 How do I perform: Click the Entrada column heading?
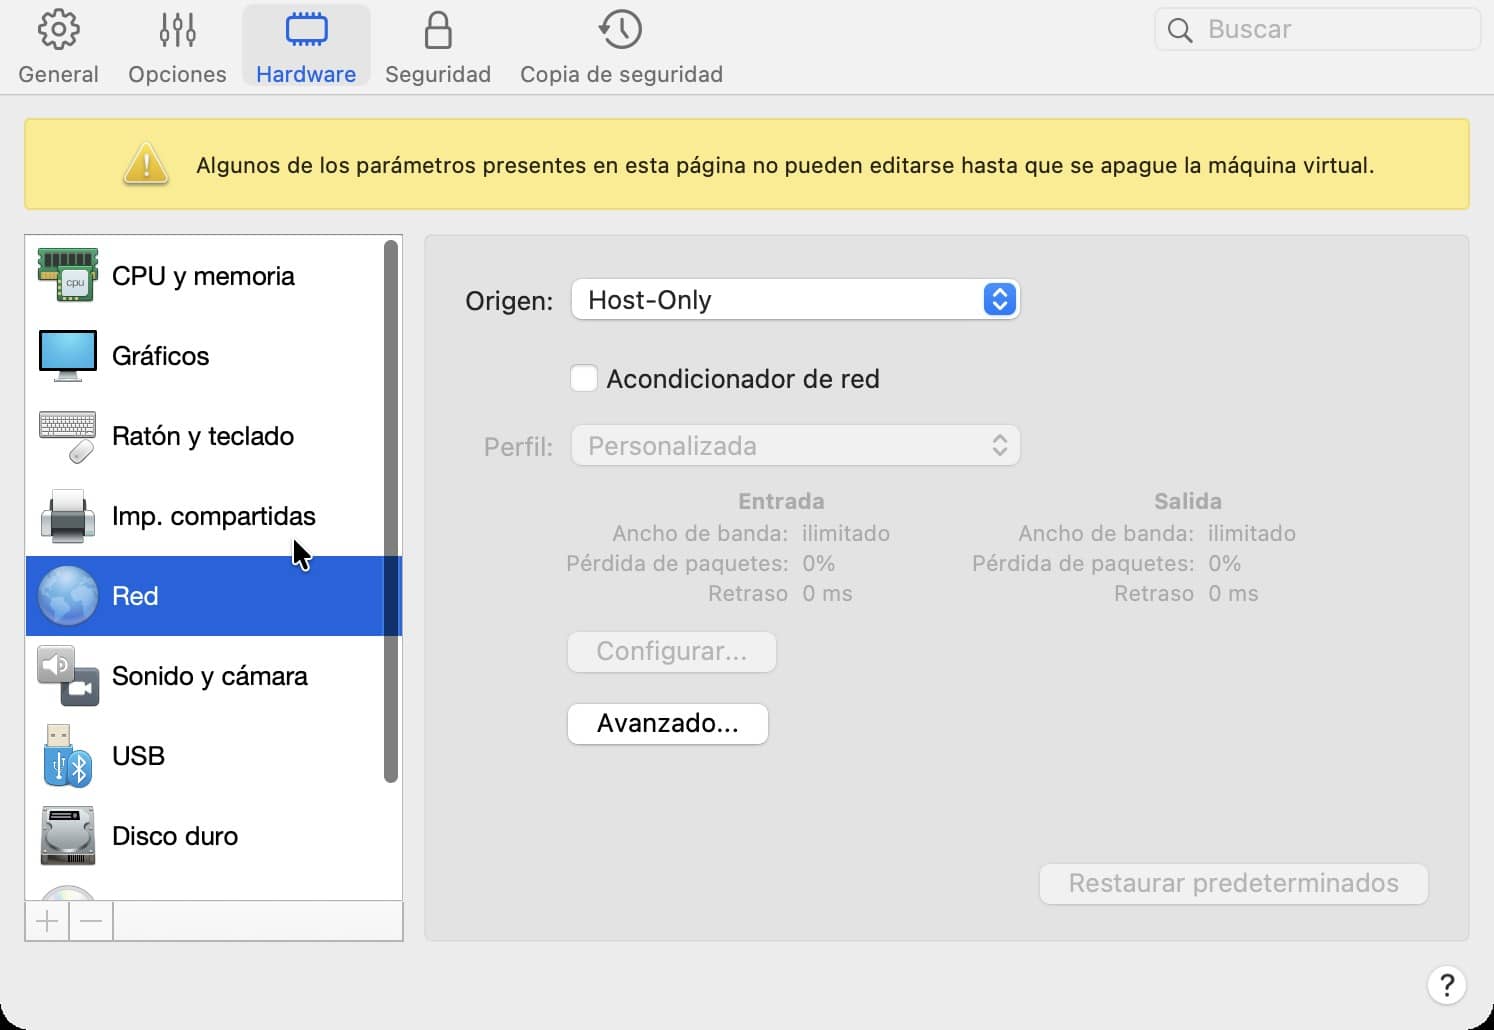(x=781, y=501)
